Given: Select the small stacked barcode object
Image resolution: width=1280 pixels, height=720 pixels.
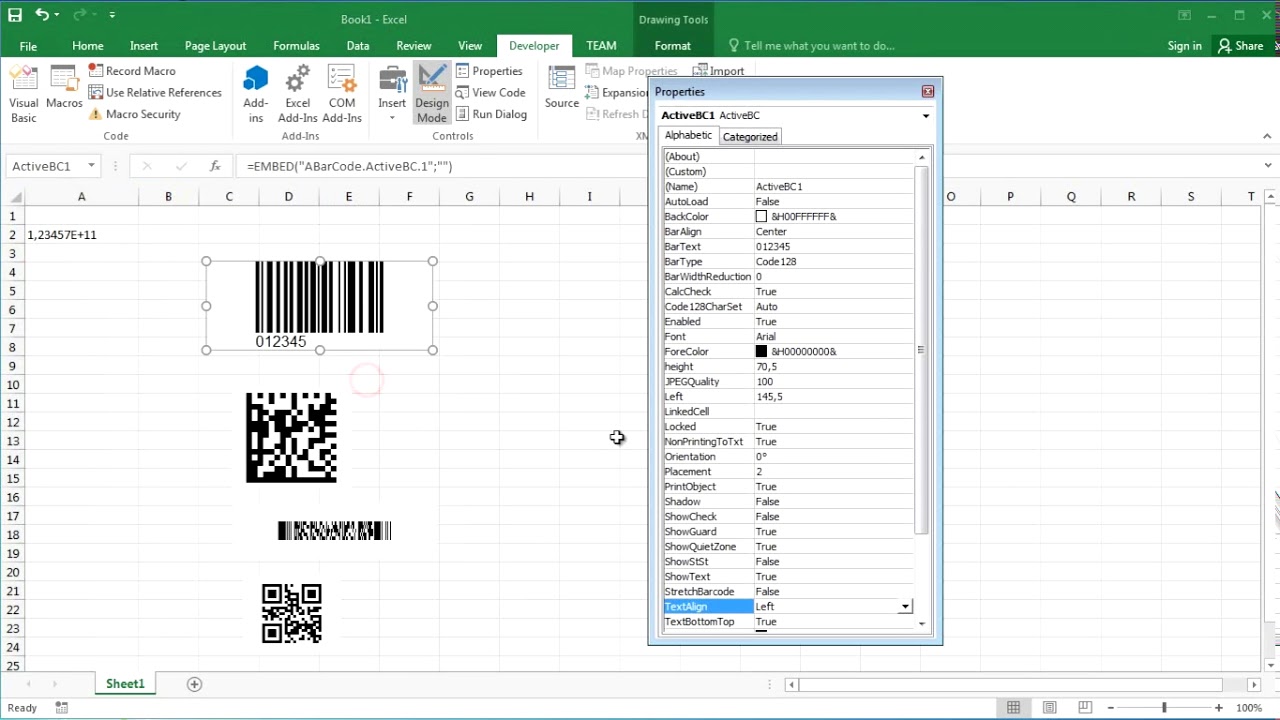Looking at the screenshot, I should (334, 530).
